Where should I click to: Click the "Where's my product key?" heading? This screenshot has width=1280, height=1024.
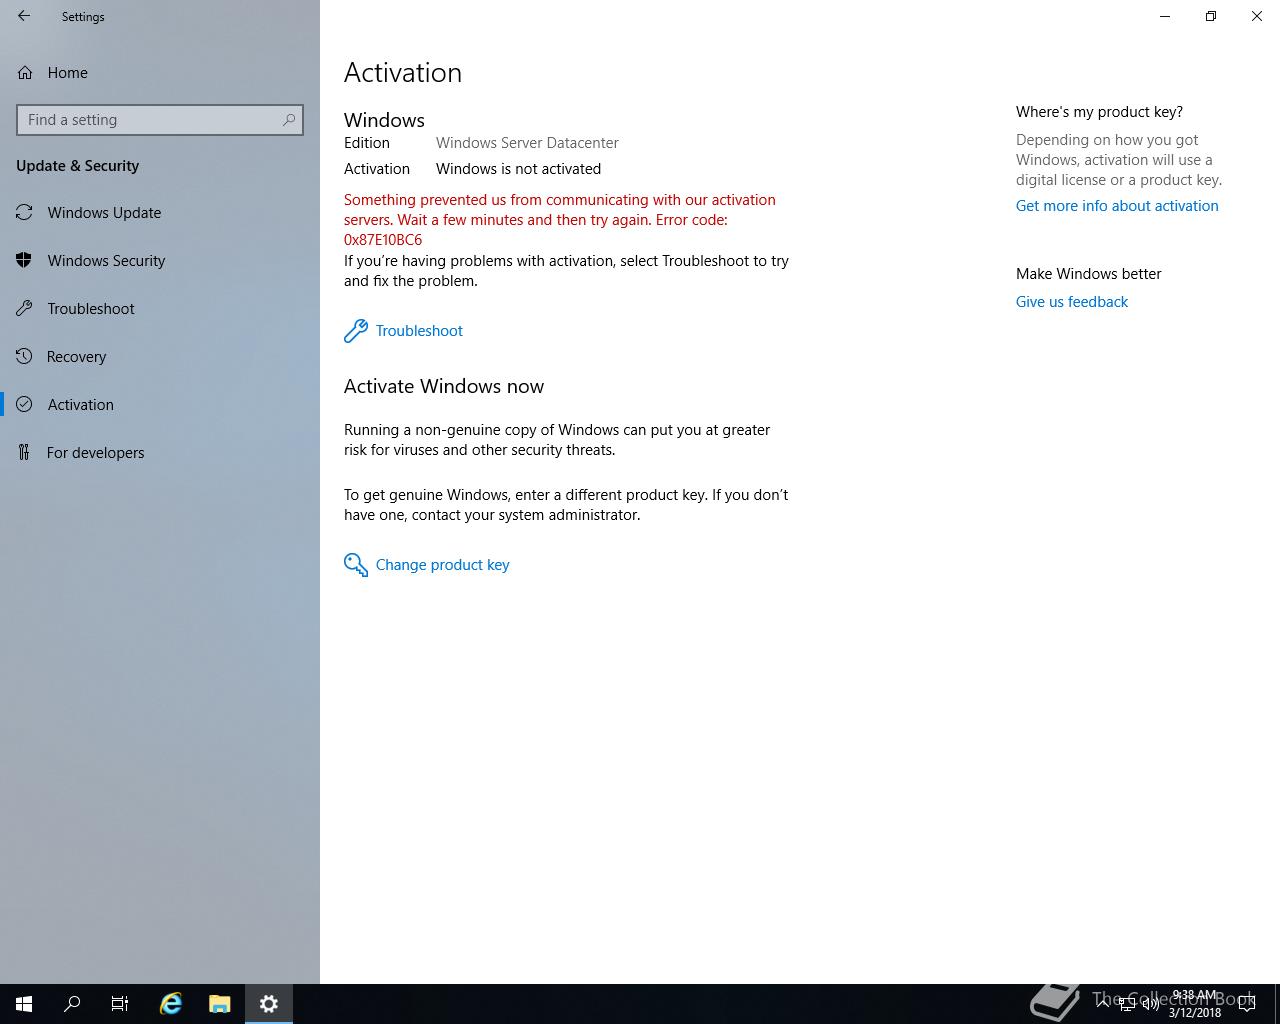[1099, 112]
